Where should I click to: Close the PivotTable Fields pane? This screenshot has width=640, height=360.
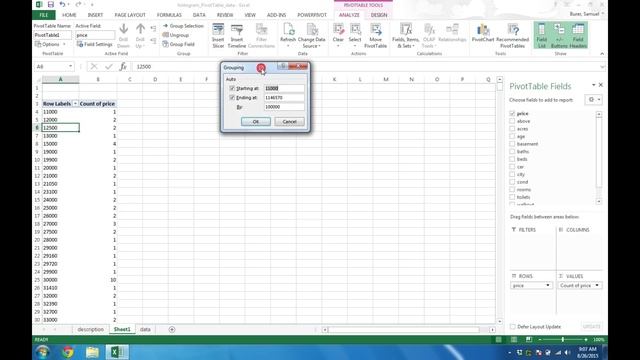coord(600,85)
